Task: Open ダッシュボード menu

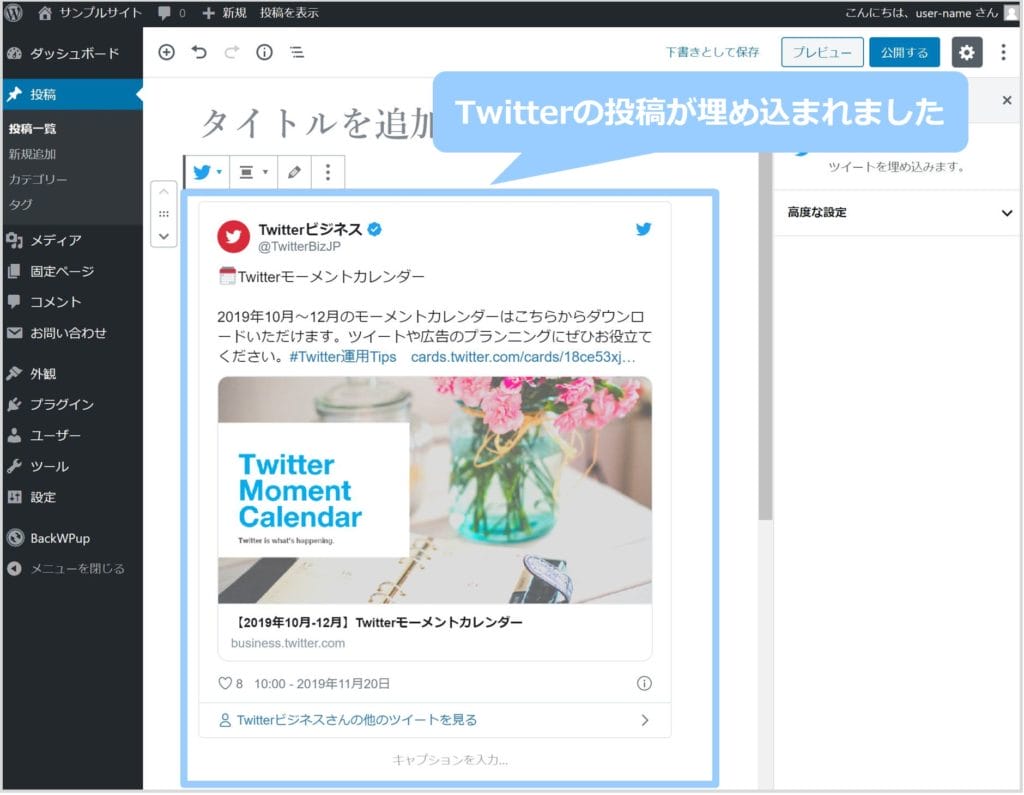Action: (x=72, y=54)
